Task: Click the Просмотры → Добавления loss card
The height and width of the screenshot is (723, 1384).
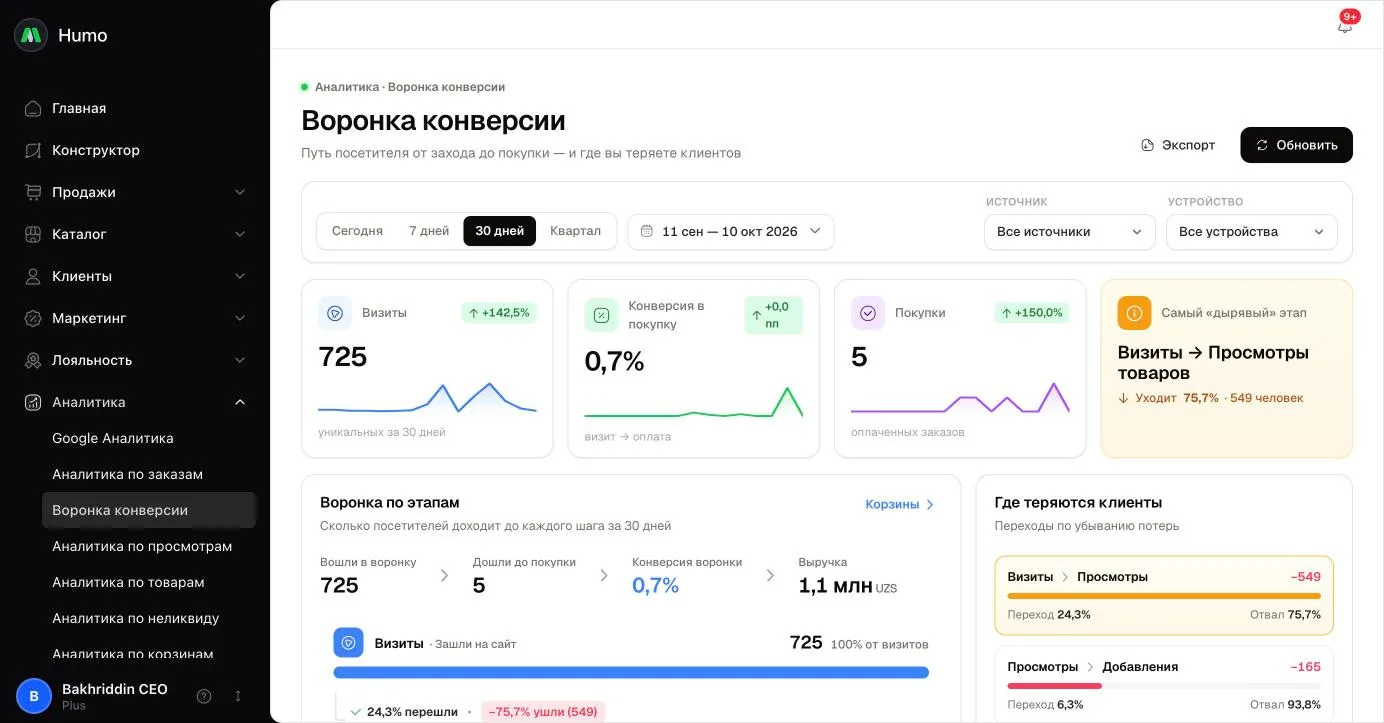Action: click(x=1164, y=685)
